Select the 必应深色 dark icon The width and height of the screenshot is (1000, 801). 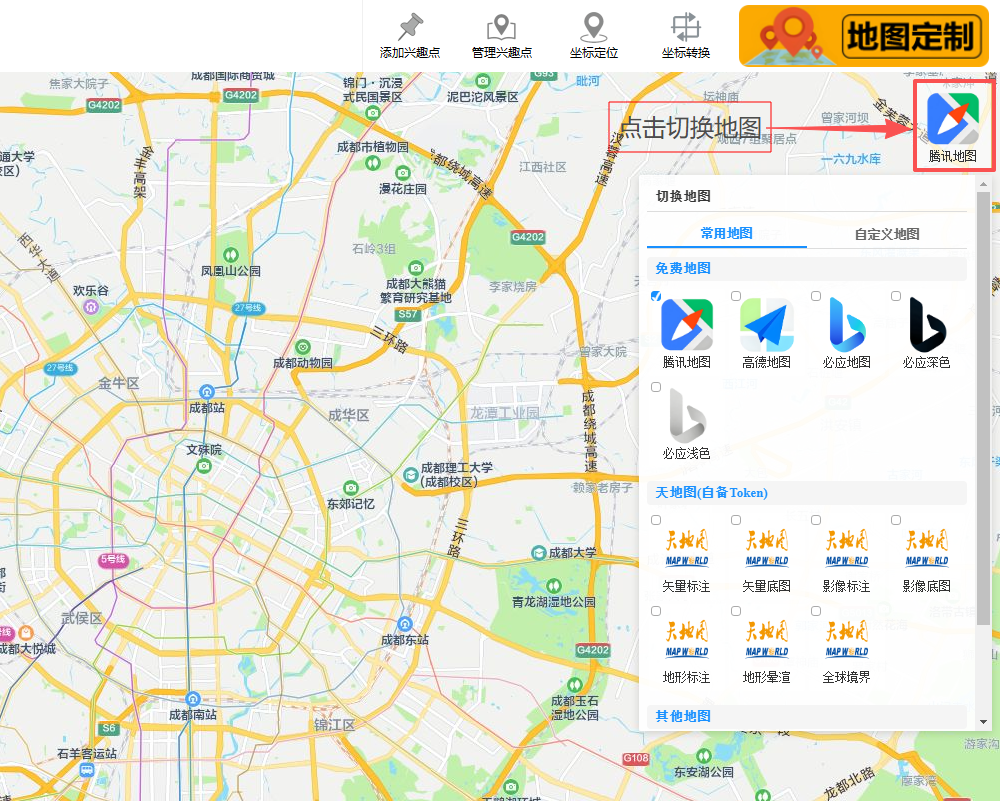[927, 325]
